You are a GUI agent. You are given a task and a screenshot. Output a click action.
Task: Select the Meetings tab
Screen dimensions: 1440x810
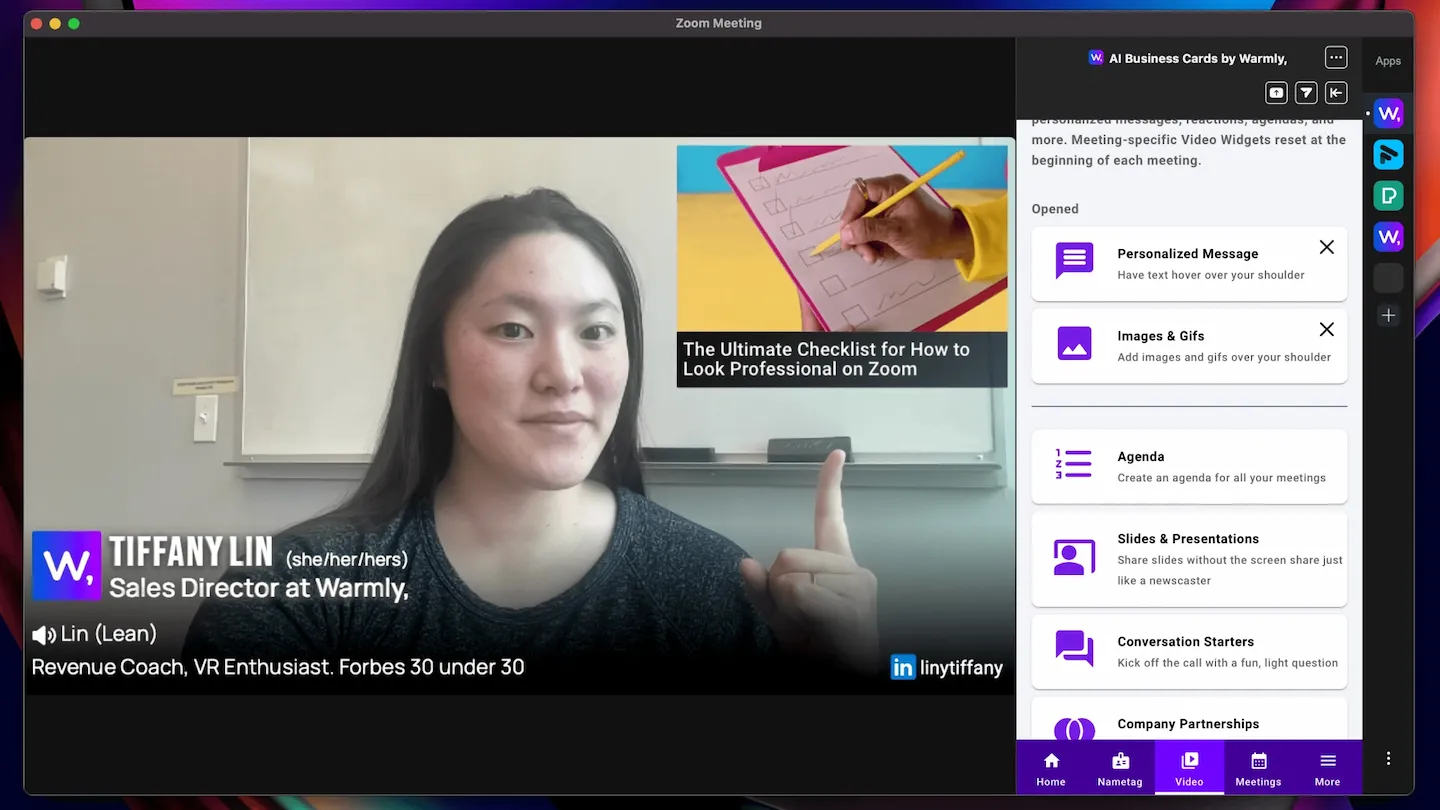point(1258,767)
